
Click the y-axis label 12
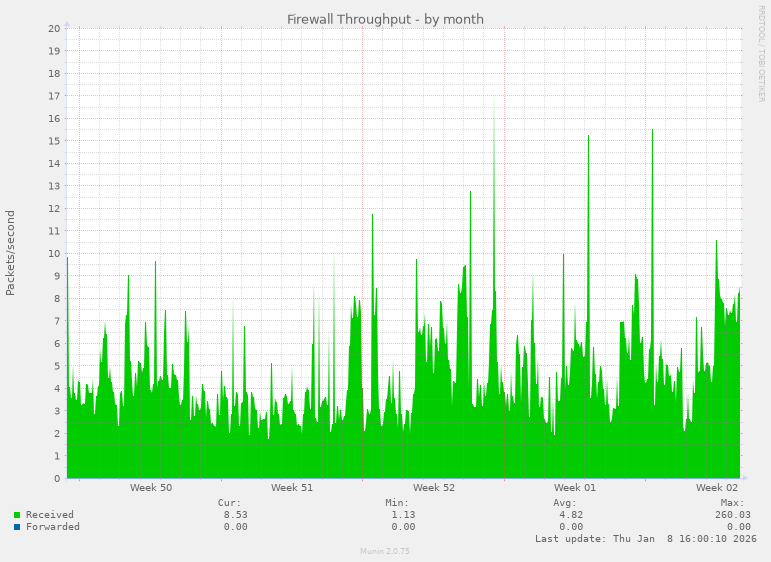pyautogui.click(x=54, y=209)
